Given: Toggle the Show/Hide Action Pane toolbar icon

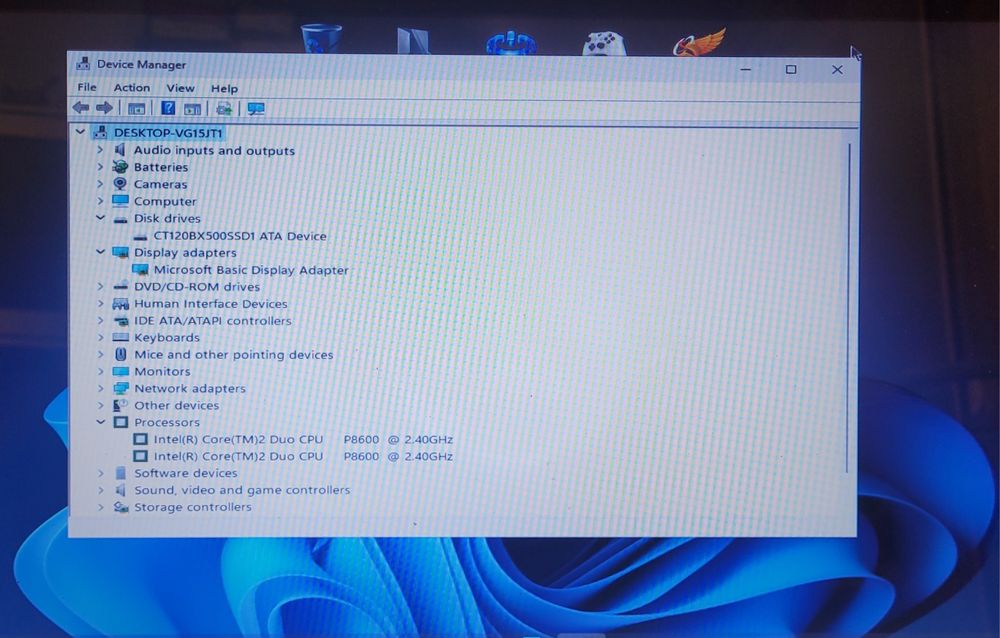Looking at the screenshot, I should [x=193, y=108].
